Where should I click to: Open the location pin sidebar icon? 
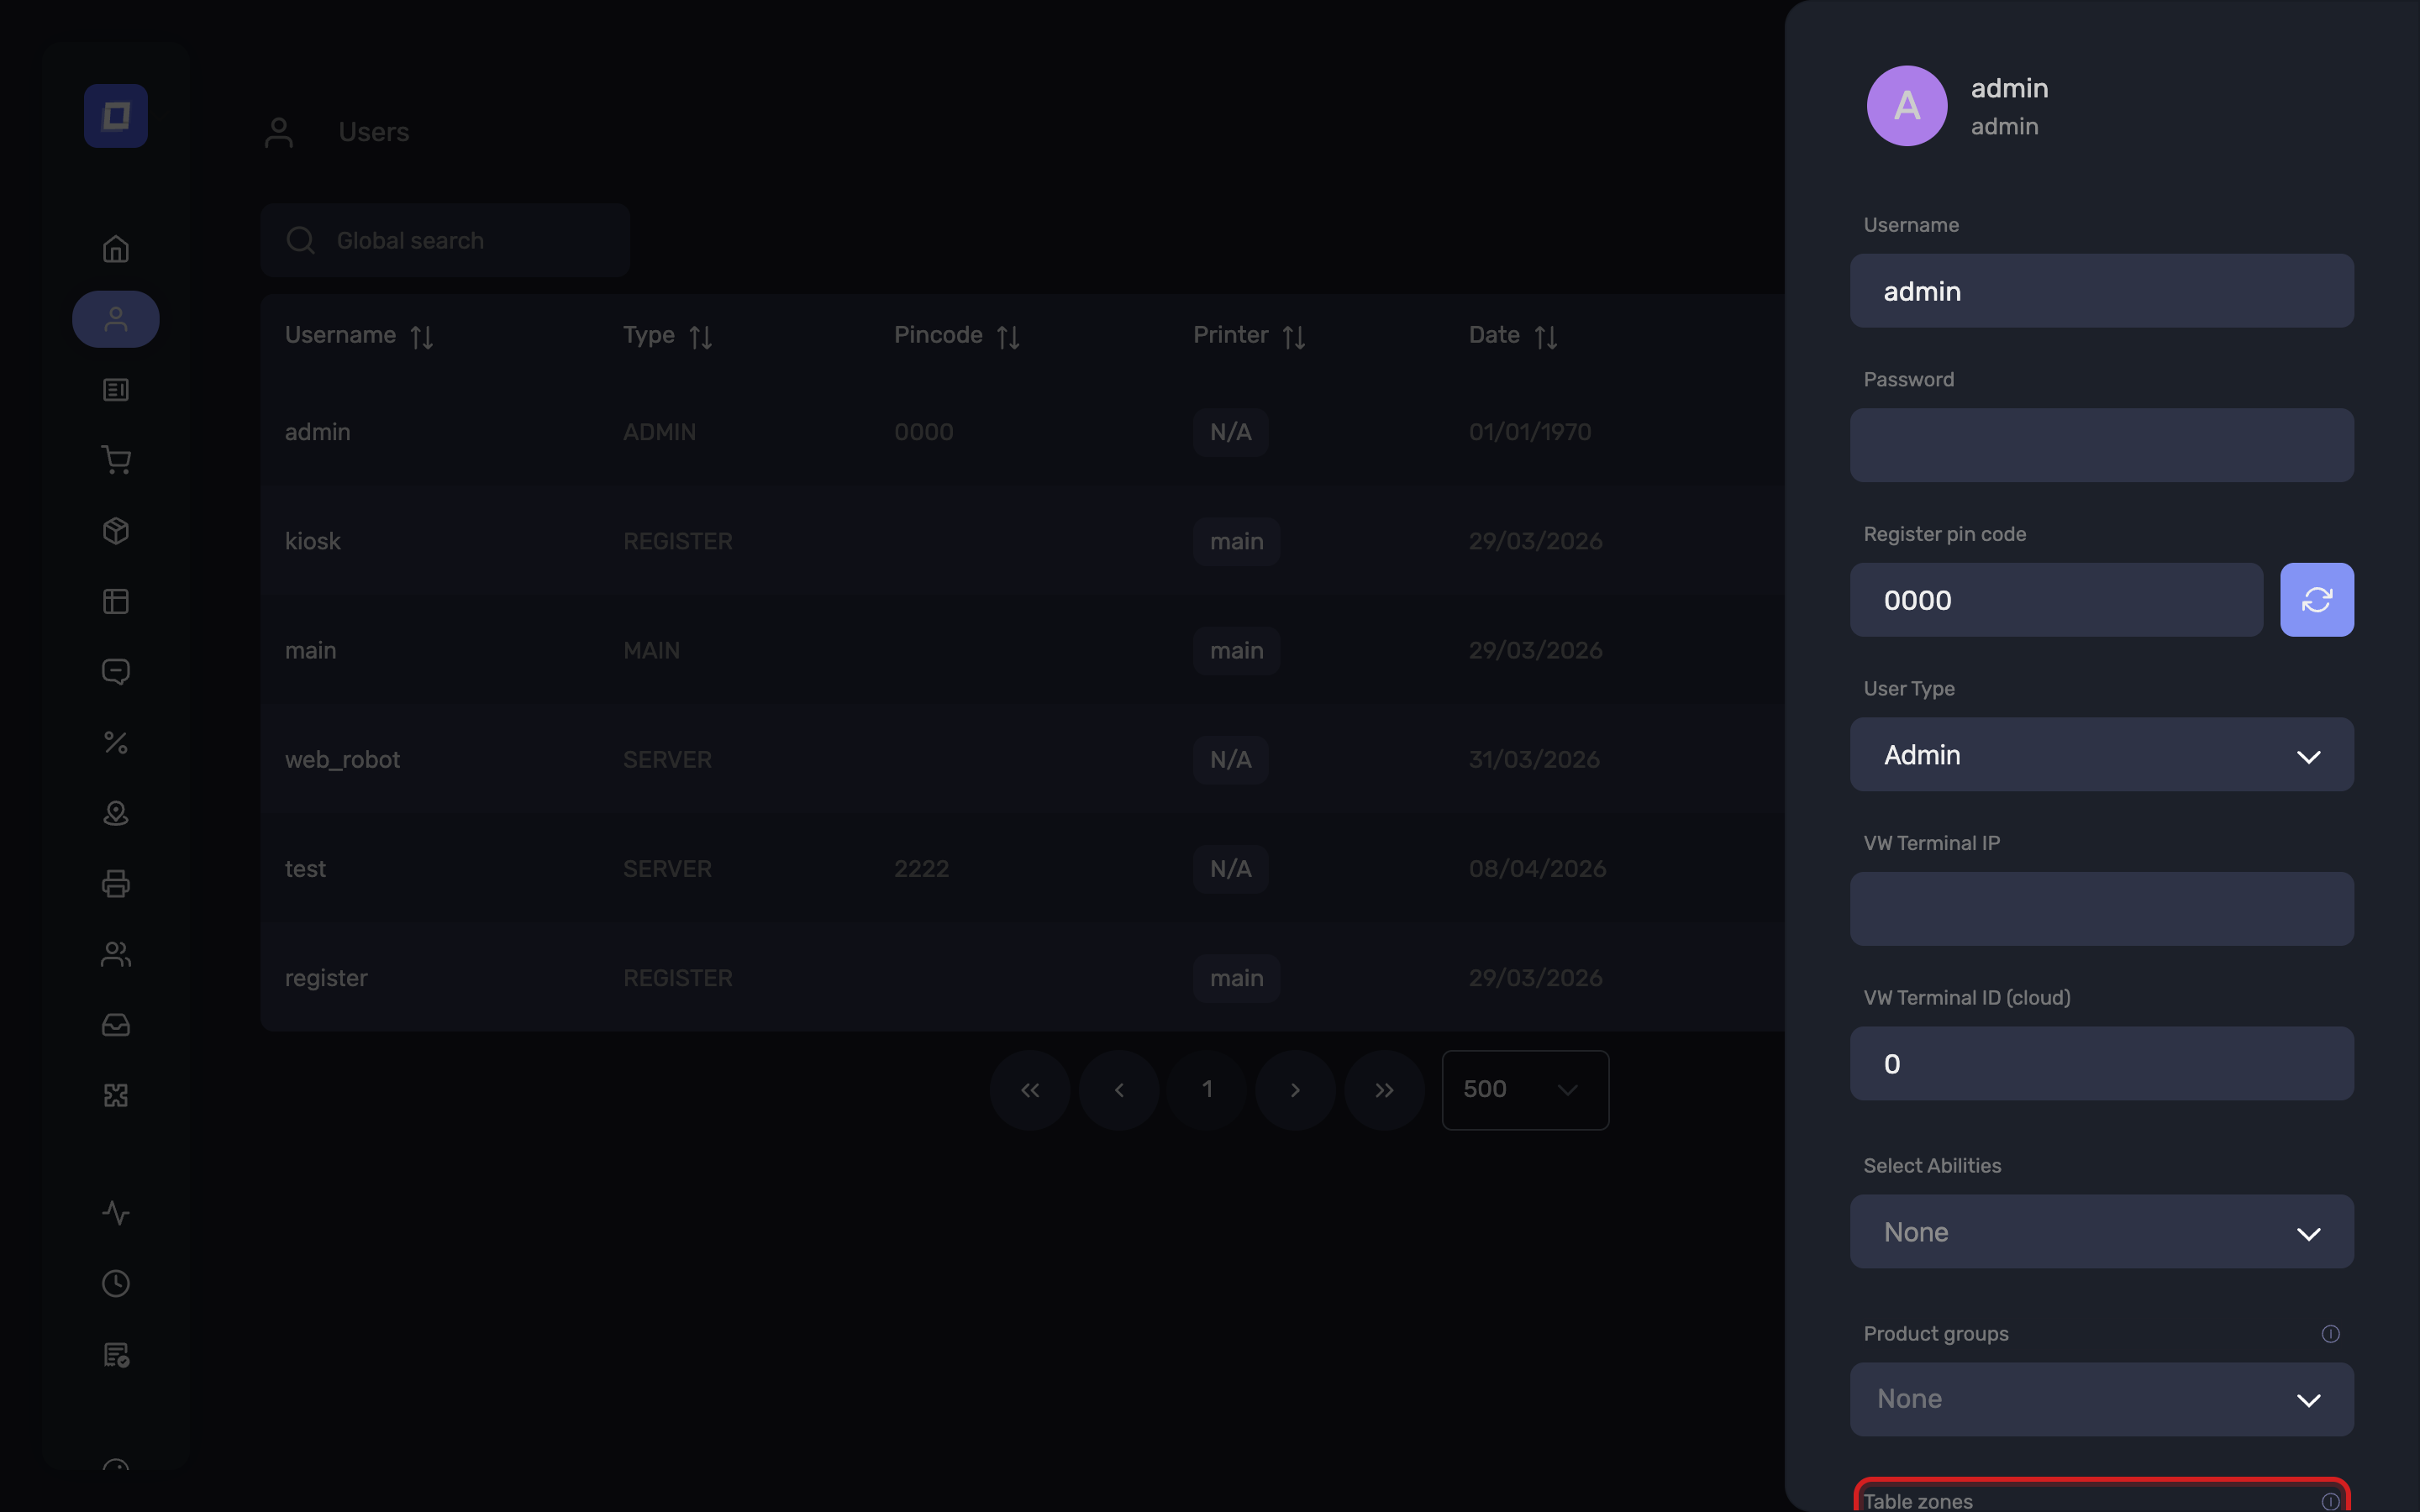coord(116,813)
